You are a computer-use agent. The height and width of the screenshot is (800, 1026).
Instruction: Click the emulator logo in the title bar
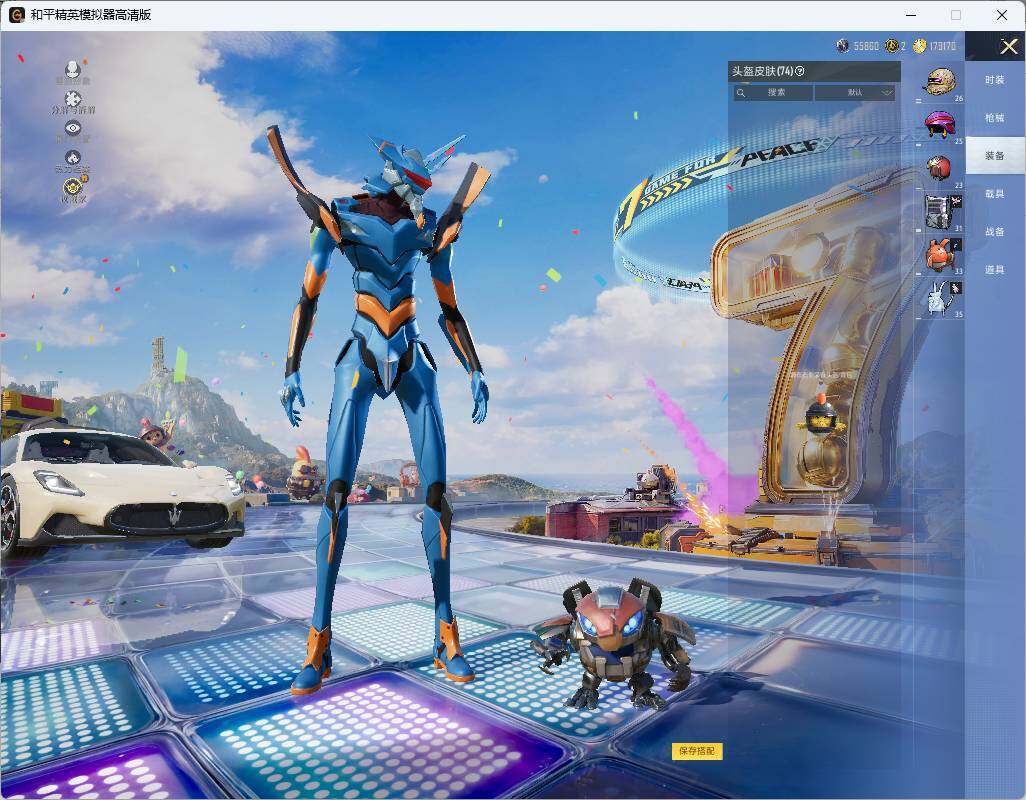pyautogui.click(x=16, y=14)
